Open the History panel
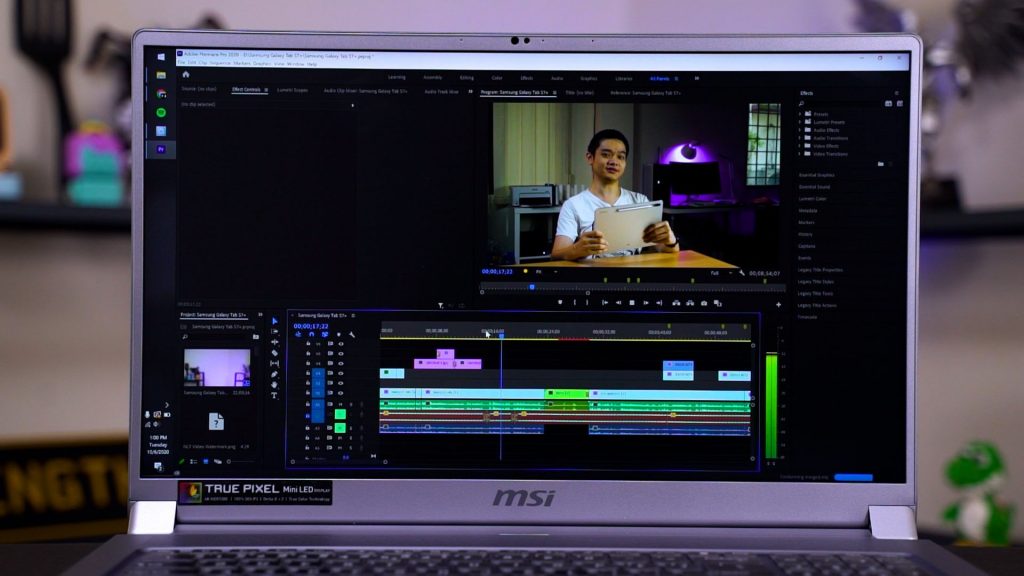The height and width of the screenshot is (576, 1024). click(x=806, y=234)
